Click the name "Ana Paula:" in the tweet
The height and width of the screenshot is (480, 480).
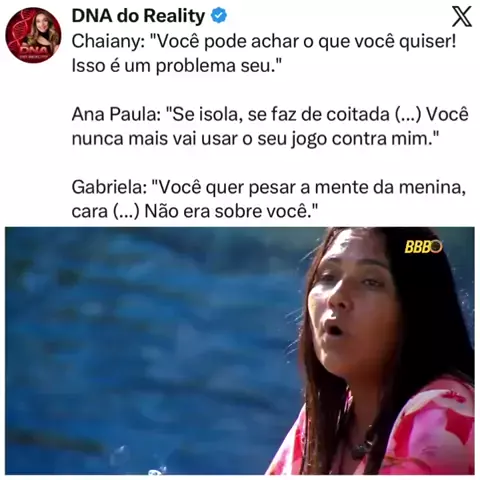(116, 114)
